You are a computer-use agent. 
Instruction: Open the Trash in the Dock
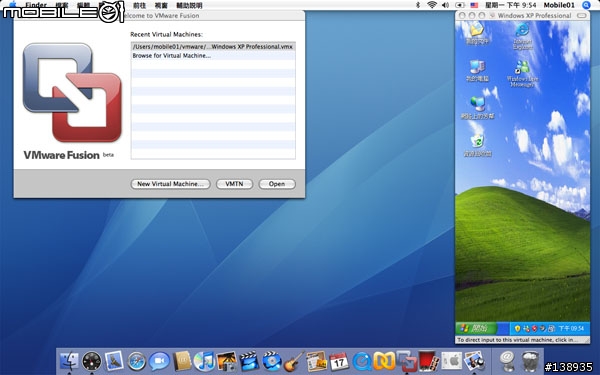(530, 361)
